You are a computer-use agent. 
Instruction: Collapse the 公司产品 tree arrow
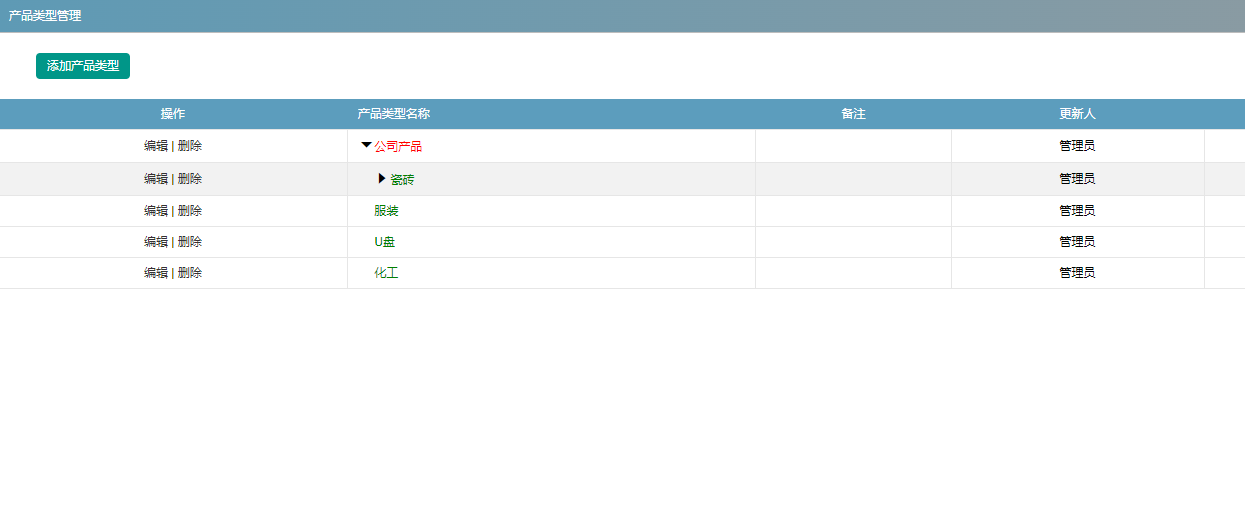click(366, 145)
